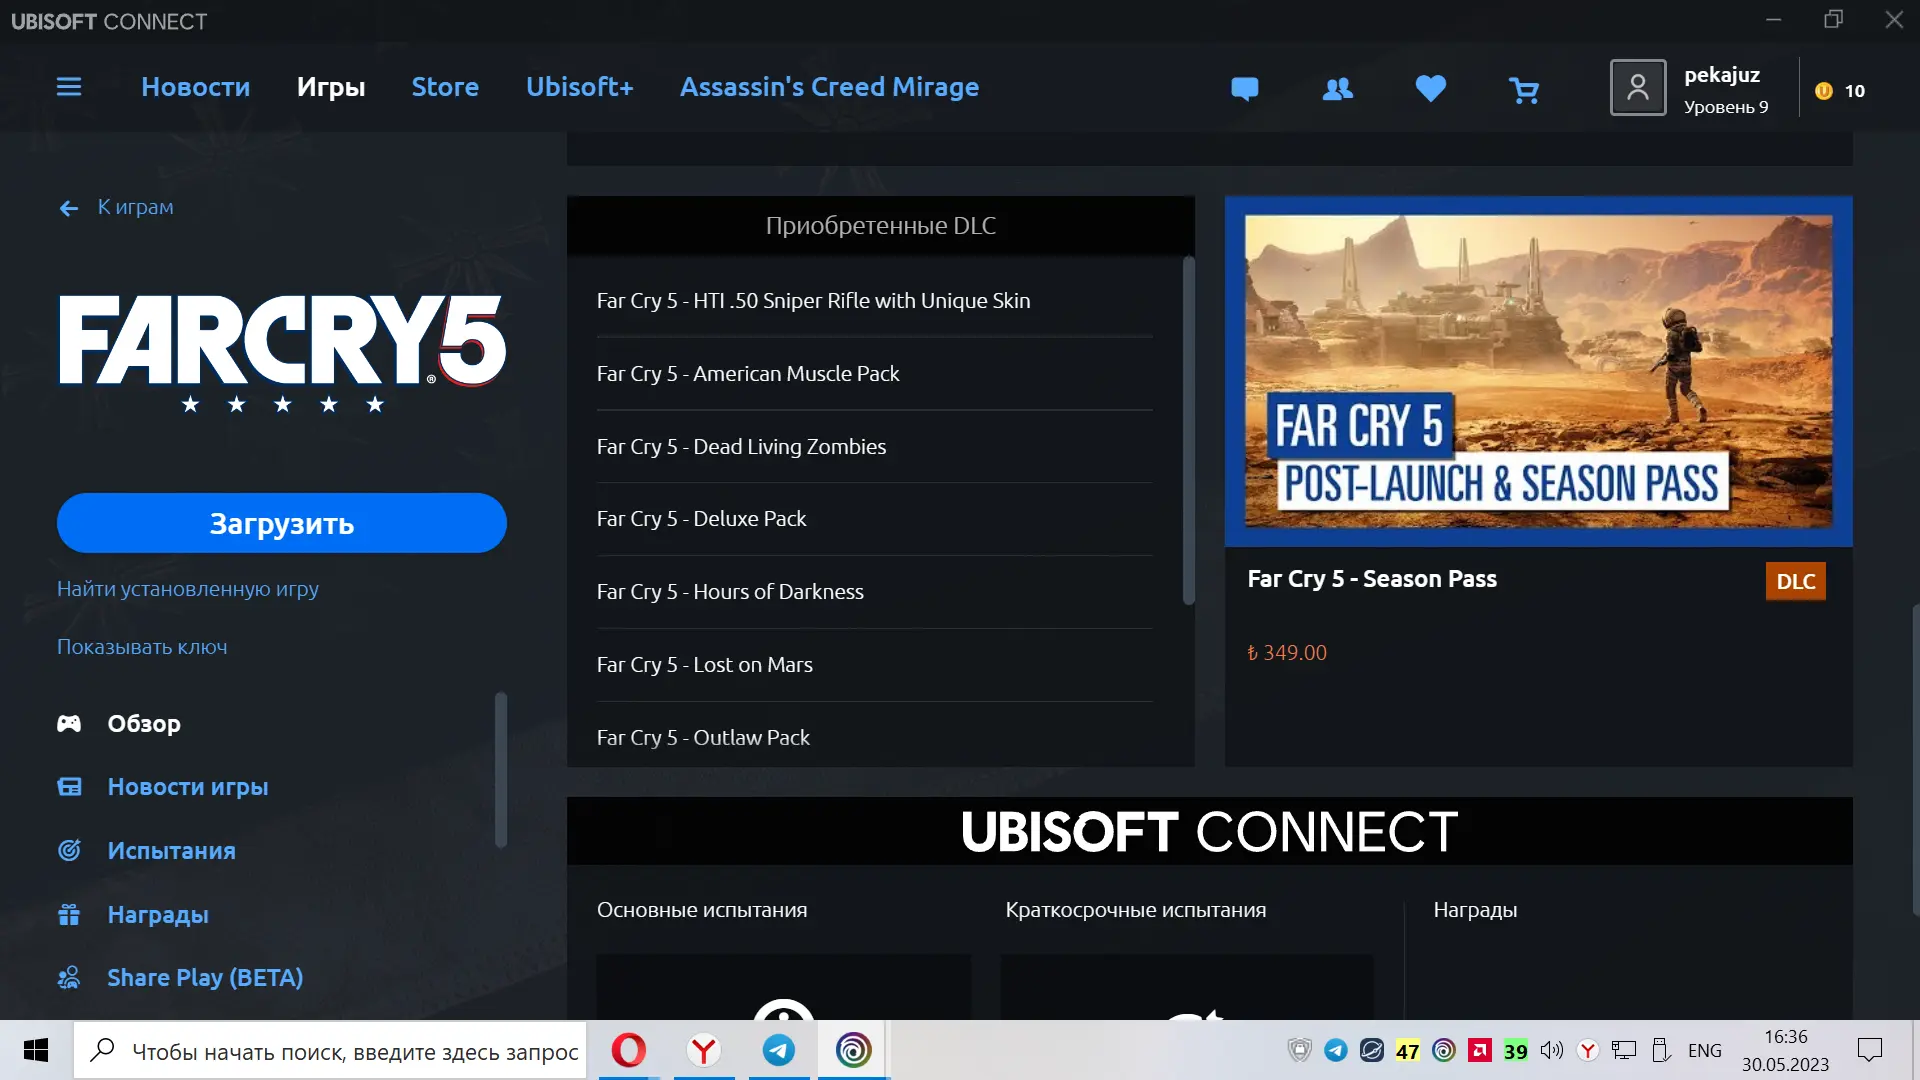
Task: Click the back arrow К играм
Action: pyautogui.click(x=68, y=208)
